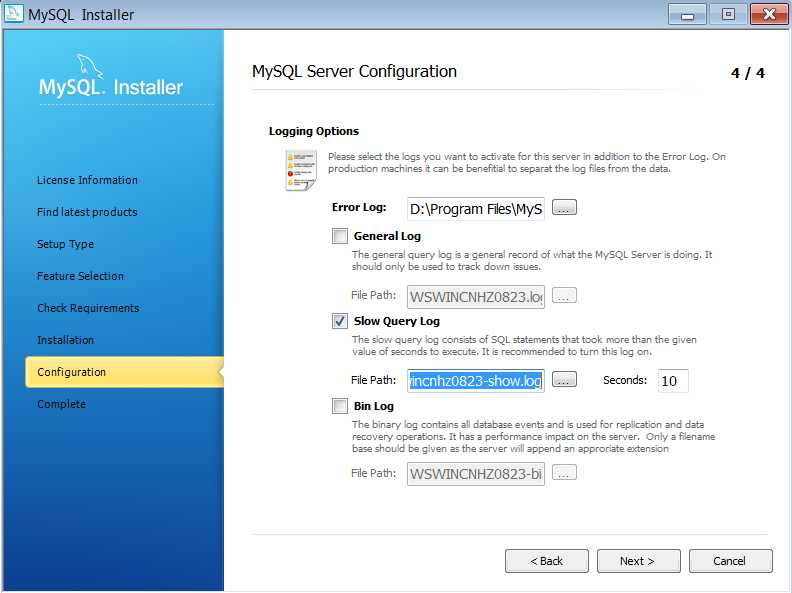Click the Logging Options label
The height and width of the screenshot is (593, 792).
pyautogui.click(x=314, y=131)
